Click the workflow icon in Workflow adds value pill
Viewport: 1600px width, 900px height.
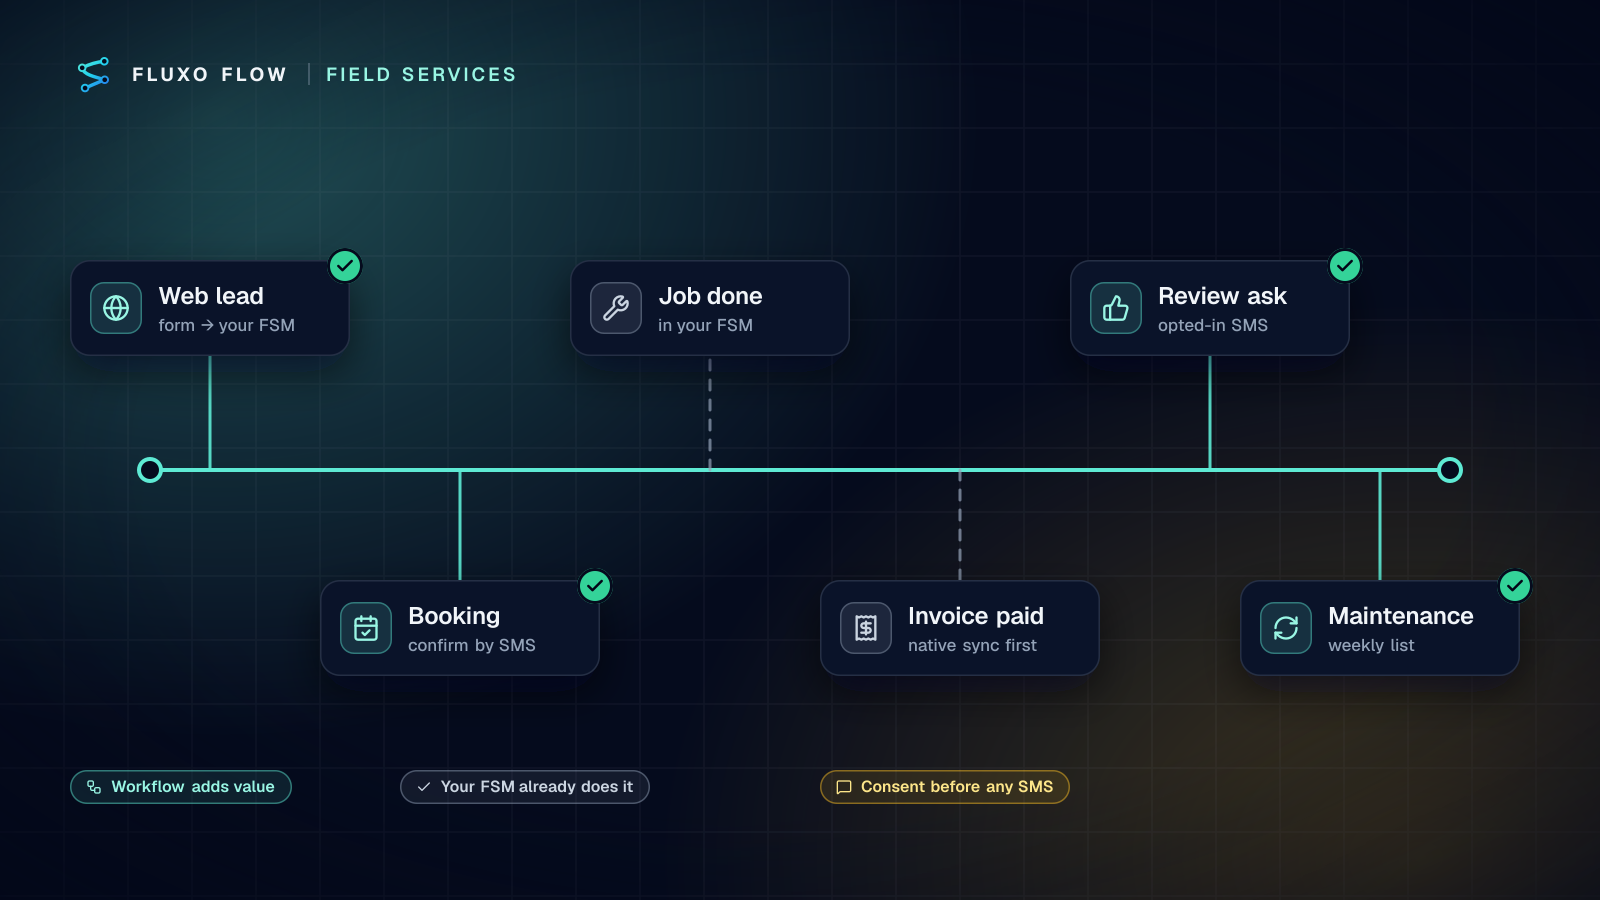tap(94, 787)
